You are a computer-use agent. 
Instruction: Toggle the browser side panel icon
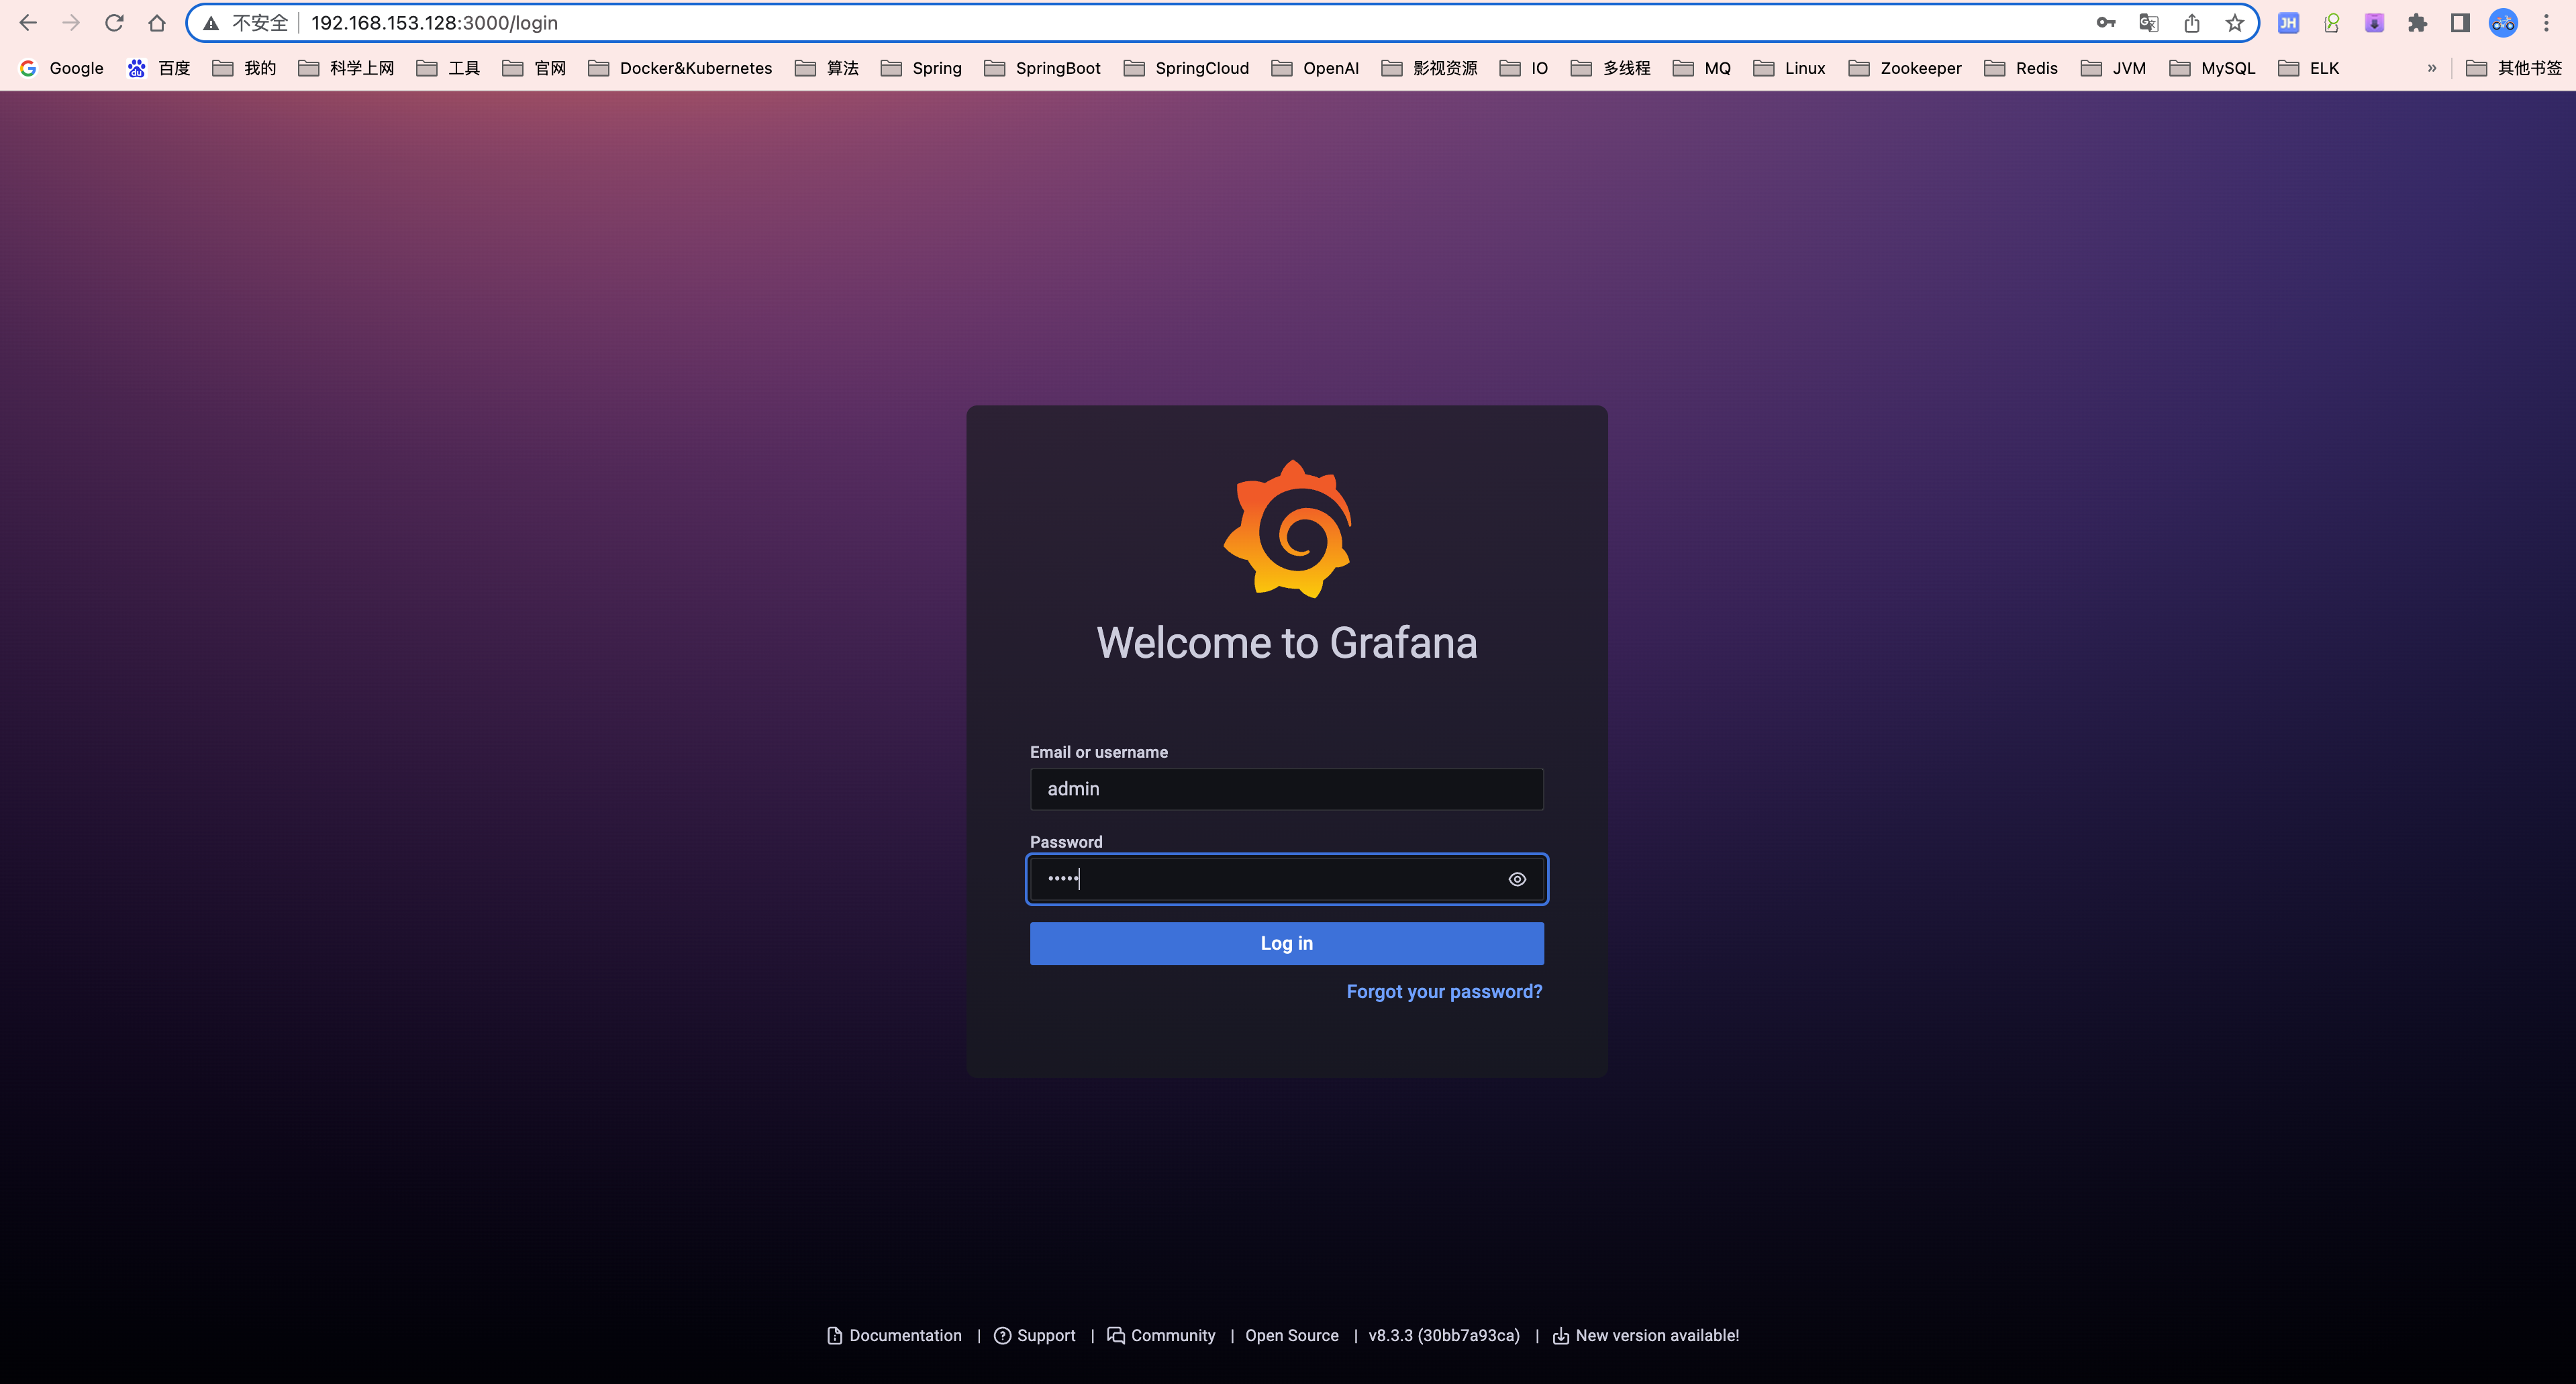2460,23
